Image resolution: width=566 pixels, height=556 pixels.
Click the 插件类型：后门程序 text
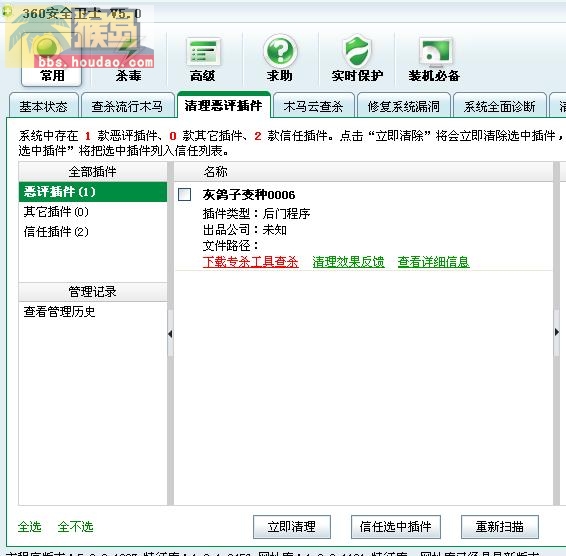click(256, 214)
